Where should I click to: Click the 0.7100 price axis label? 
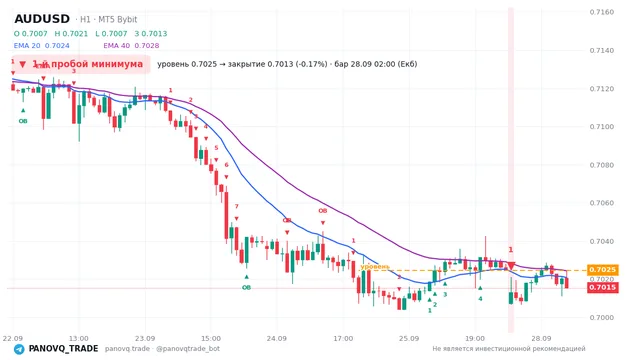(602, 127)
